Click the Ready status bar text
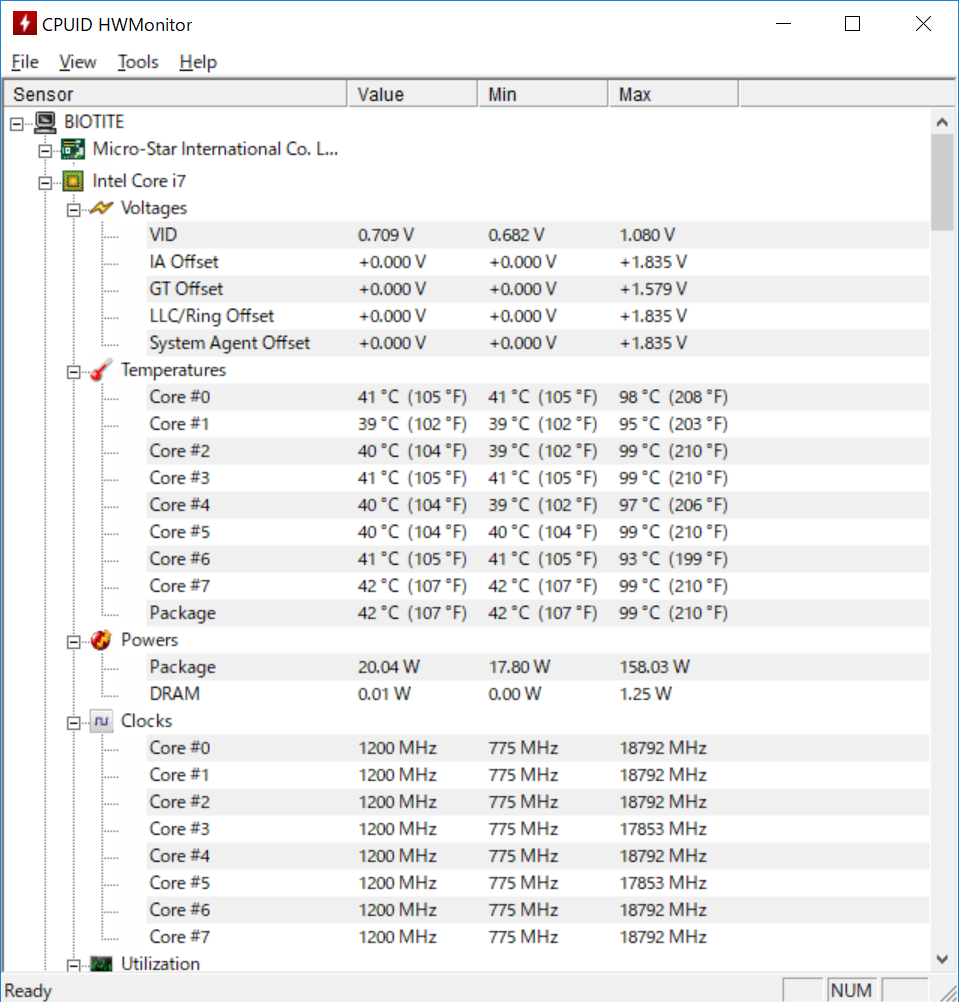Screen dimensions: 959x1002 [x=28, y=991]
